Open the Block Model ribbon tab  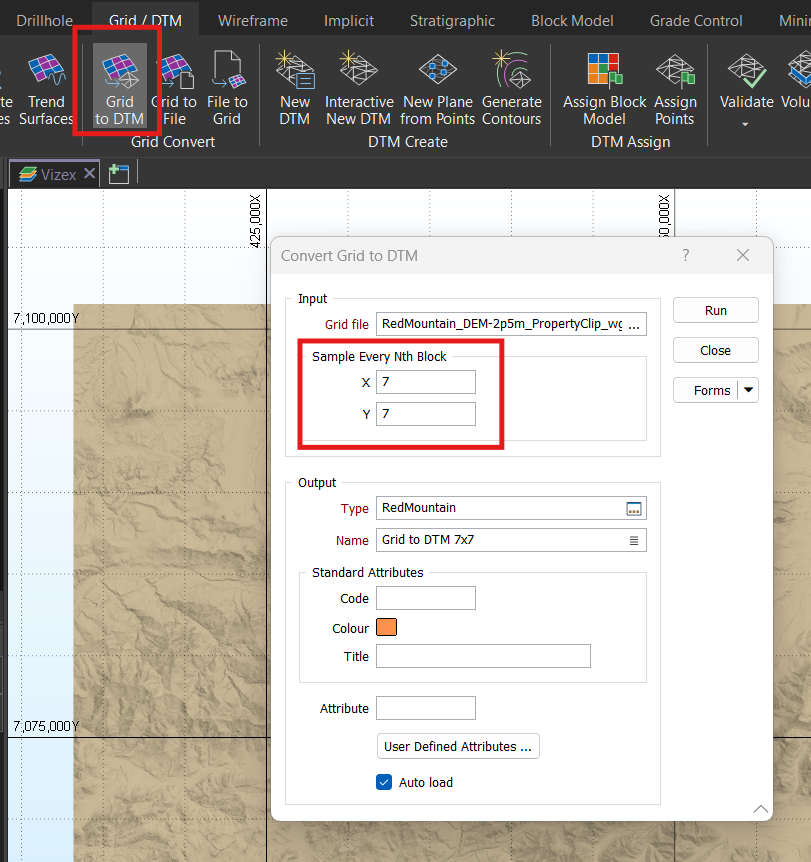[x=572, y=20]
